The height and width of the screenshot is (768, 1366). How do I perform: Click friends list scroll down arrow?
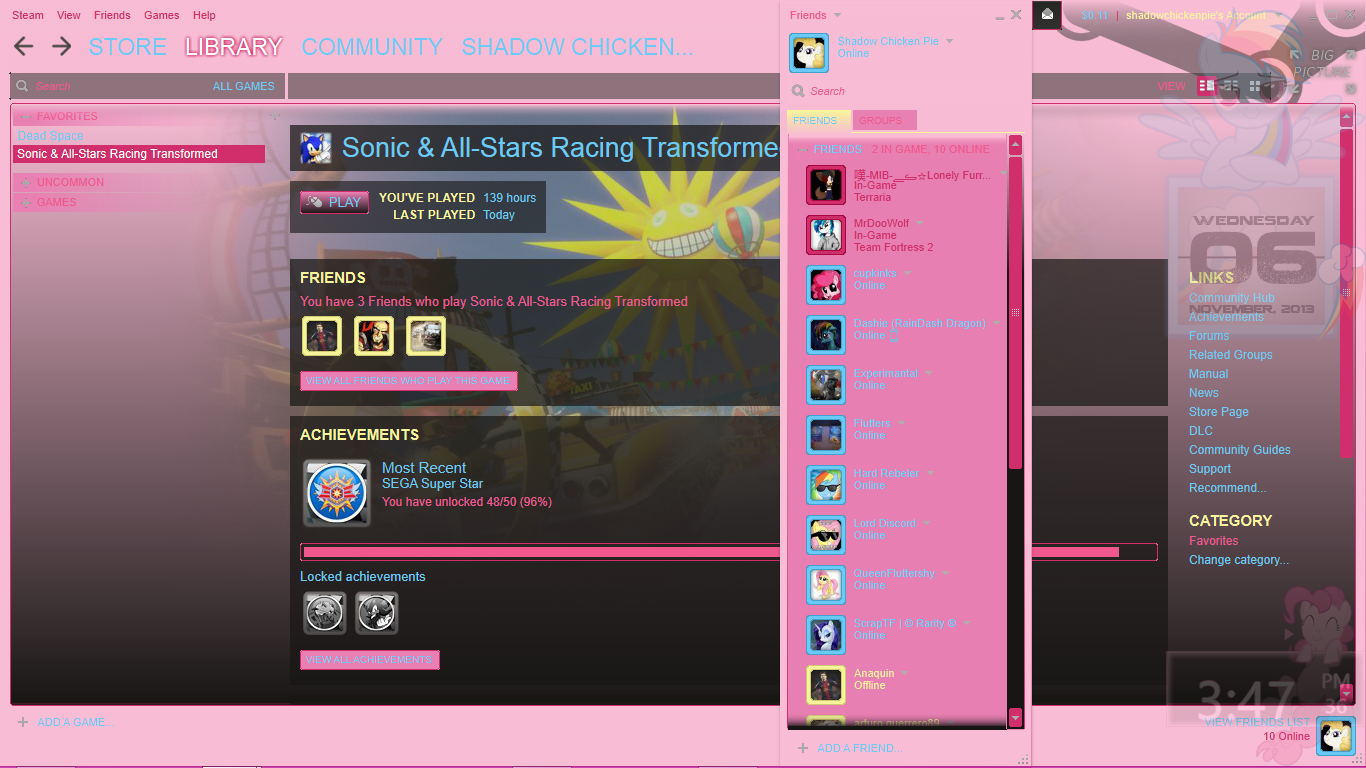(x=1016, y=717)
